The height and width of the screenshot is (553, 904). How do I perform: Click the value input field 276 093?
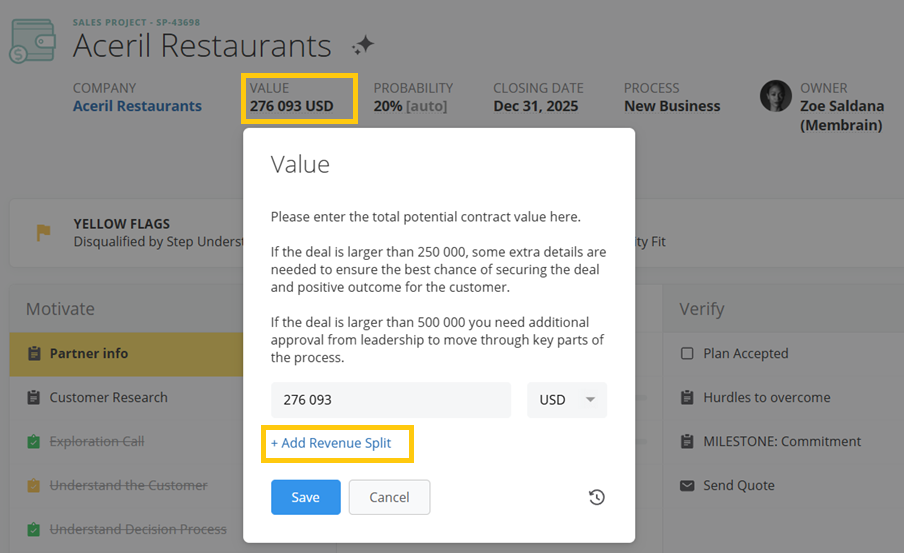click(x=390, y=400)
